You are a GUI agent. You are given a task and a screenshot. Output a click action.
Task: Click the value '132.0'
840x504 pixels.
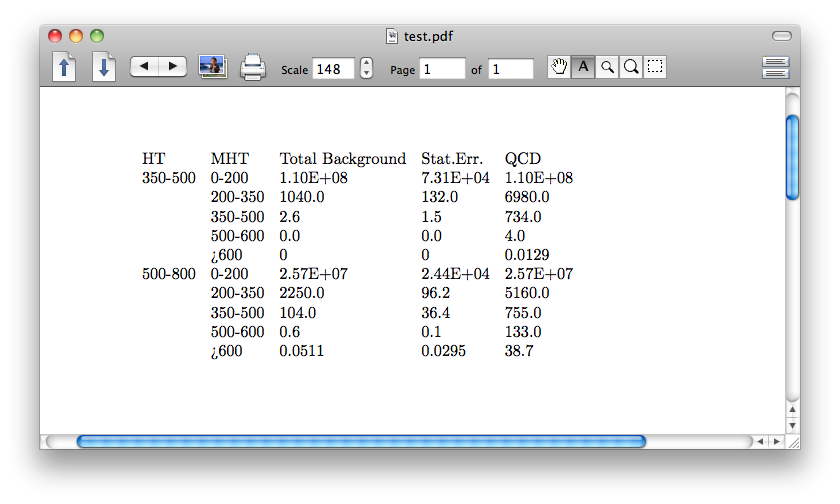click(439, 197)
